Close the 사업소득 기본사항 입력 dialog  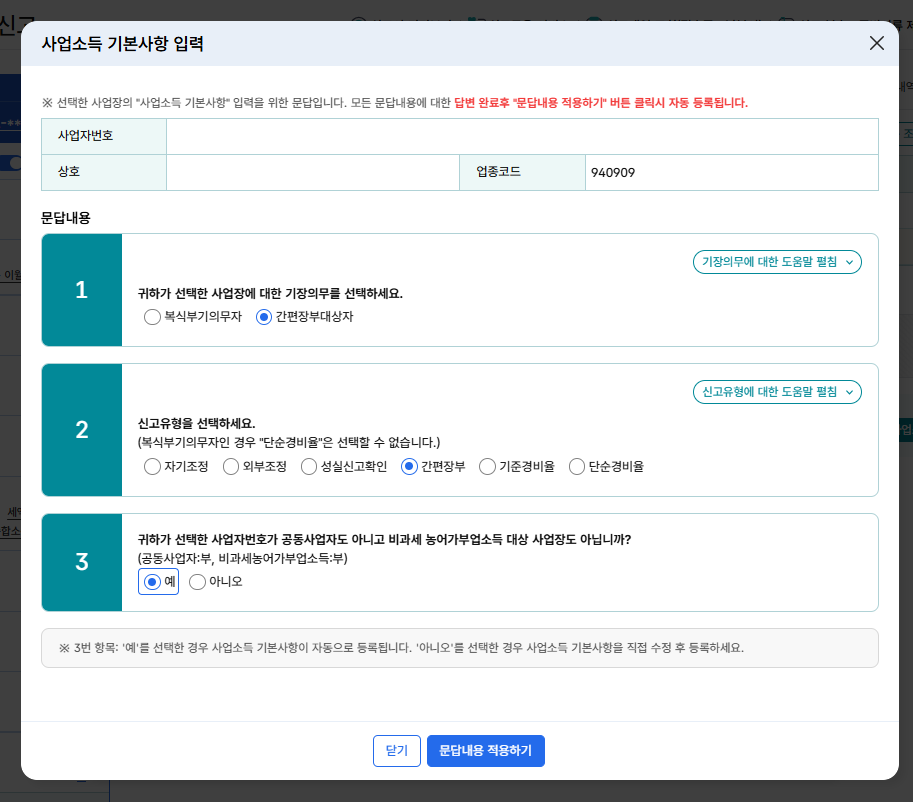point(877,43)
